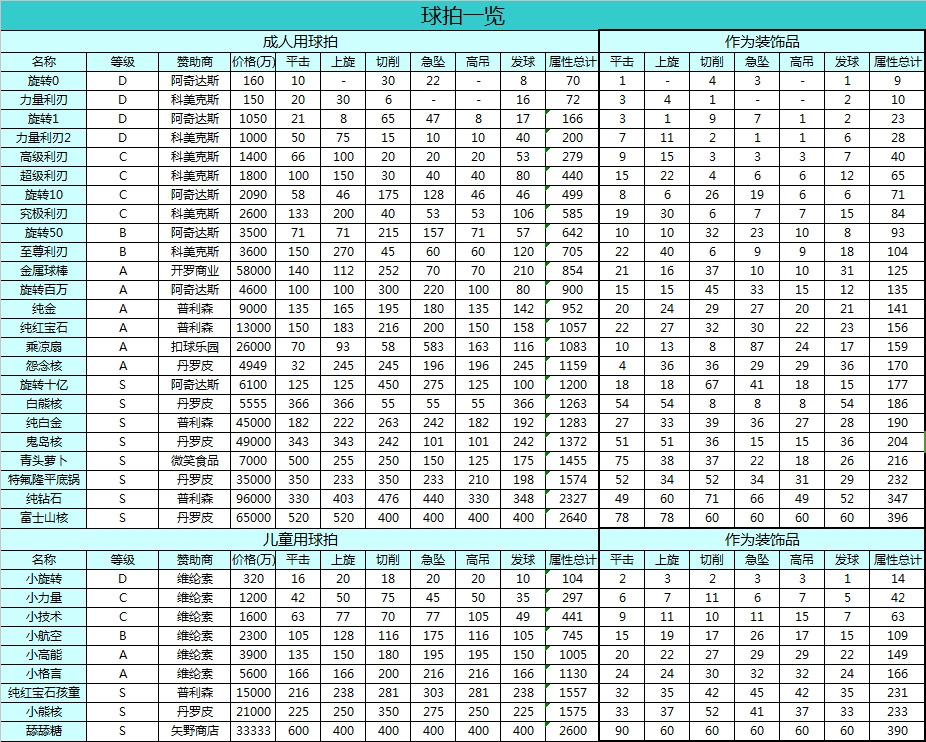
Task: Click the 力量利刃2 name cell
Action: coord(44,138)
